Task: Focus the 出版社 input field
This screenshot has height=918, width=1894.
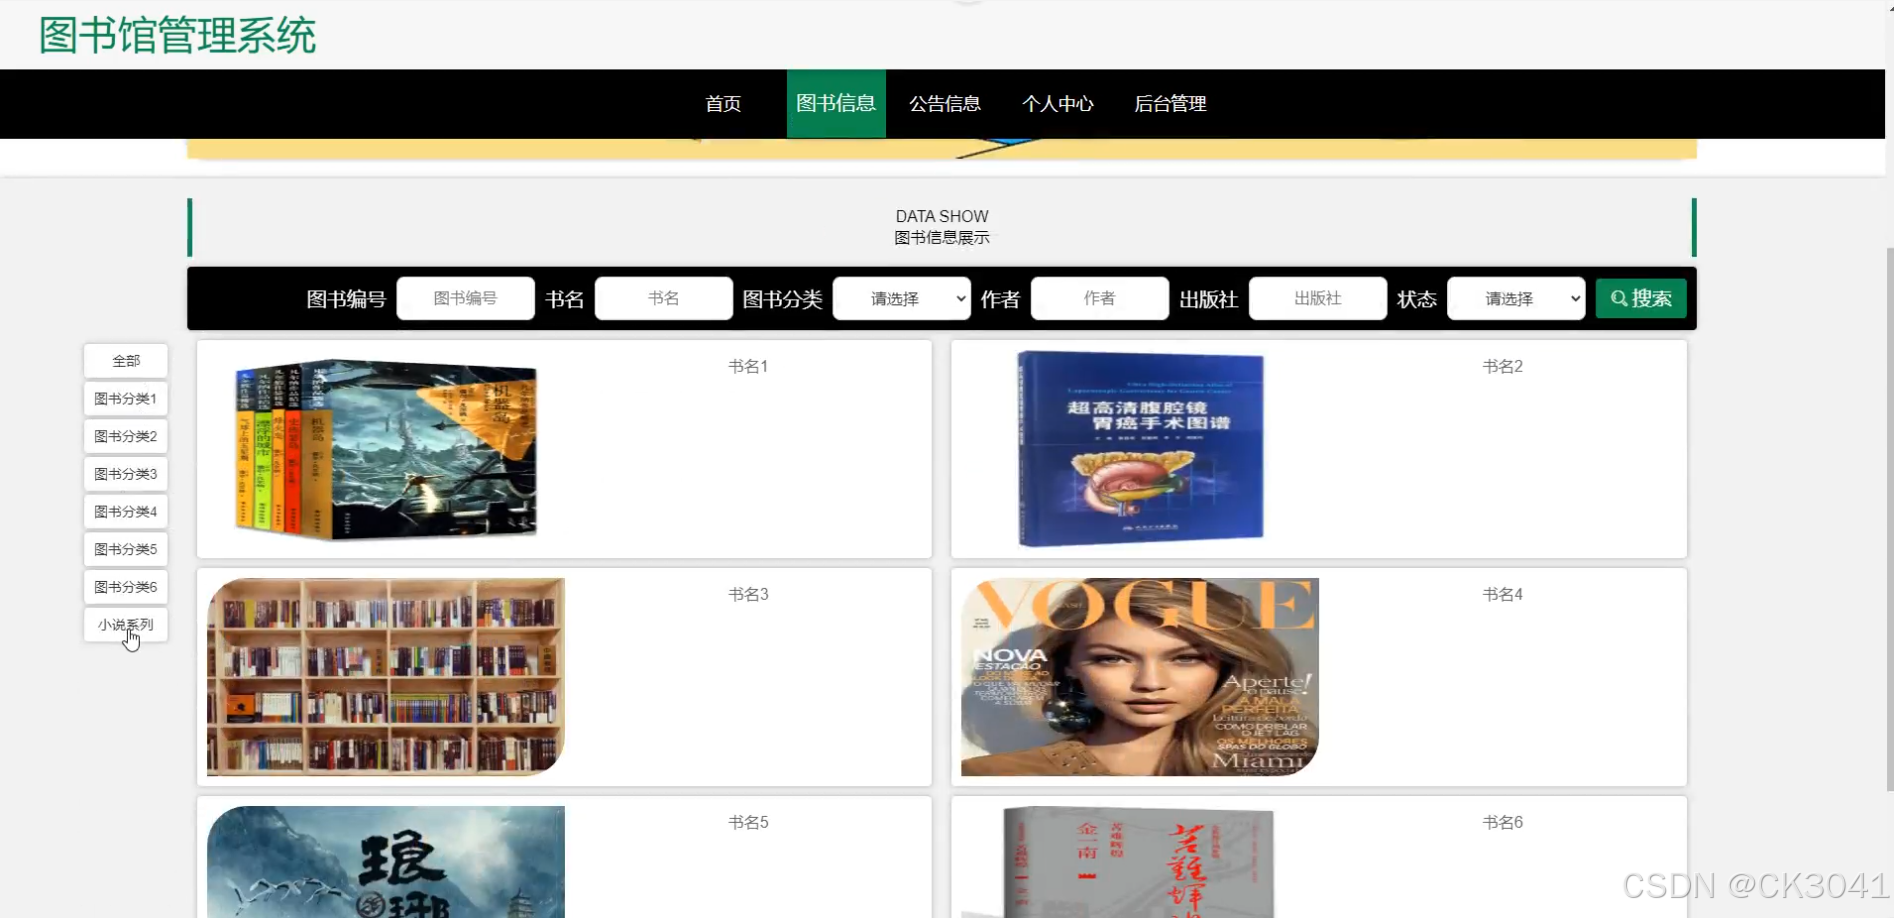Action: [x=1317, y=298]
